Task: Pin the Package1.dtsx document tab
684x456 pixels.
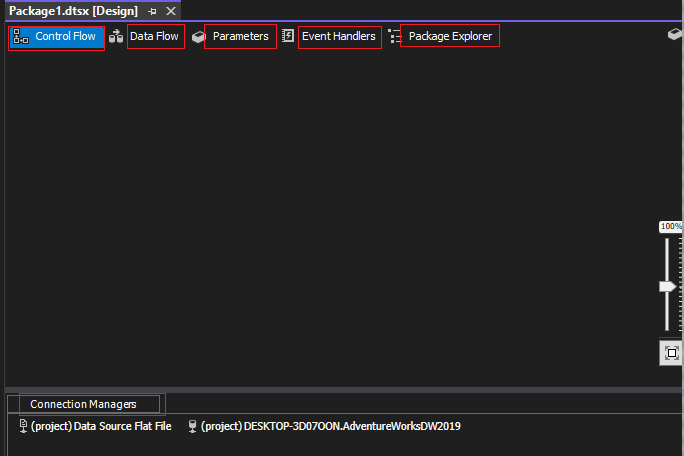Action: click(x=152, y=11)
